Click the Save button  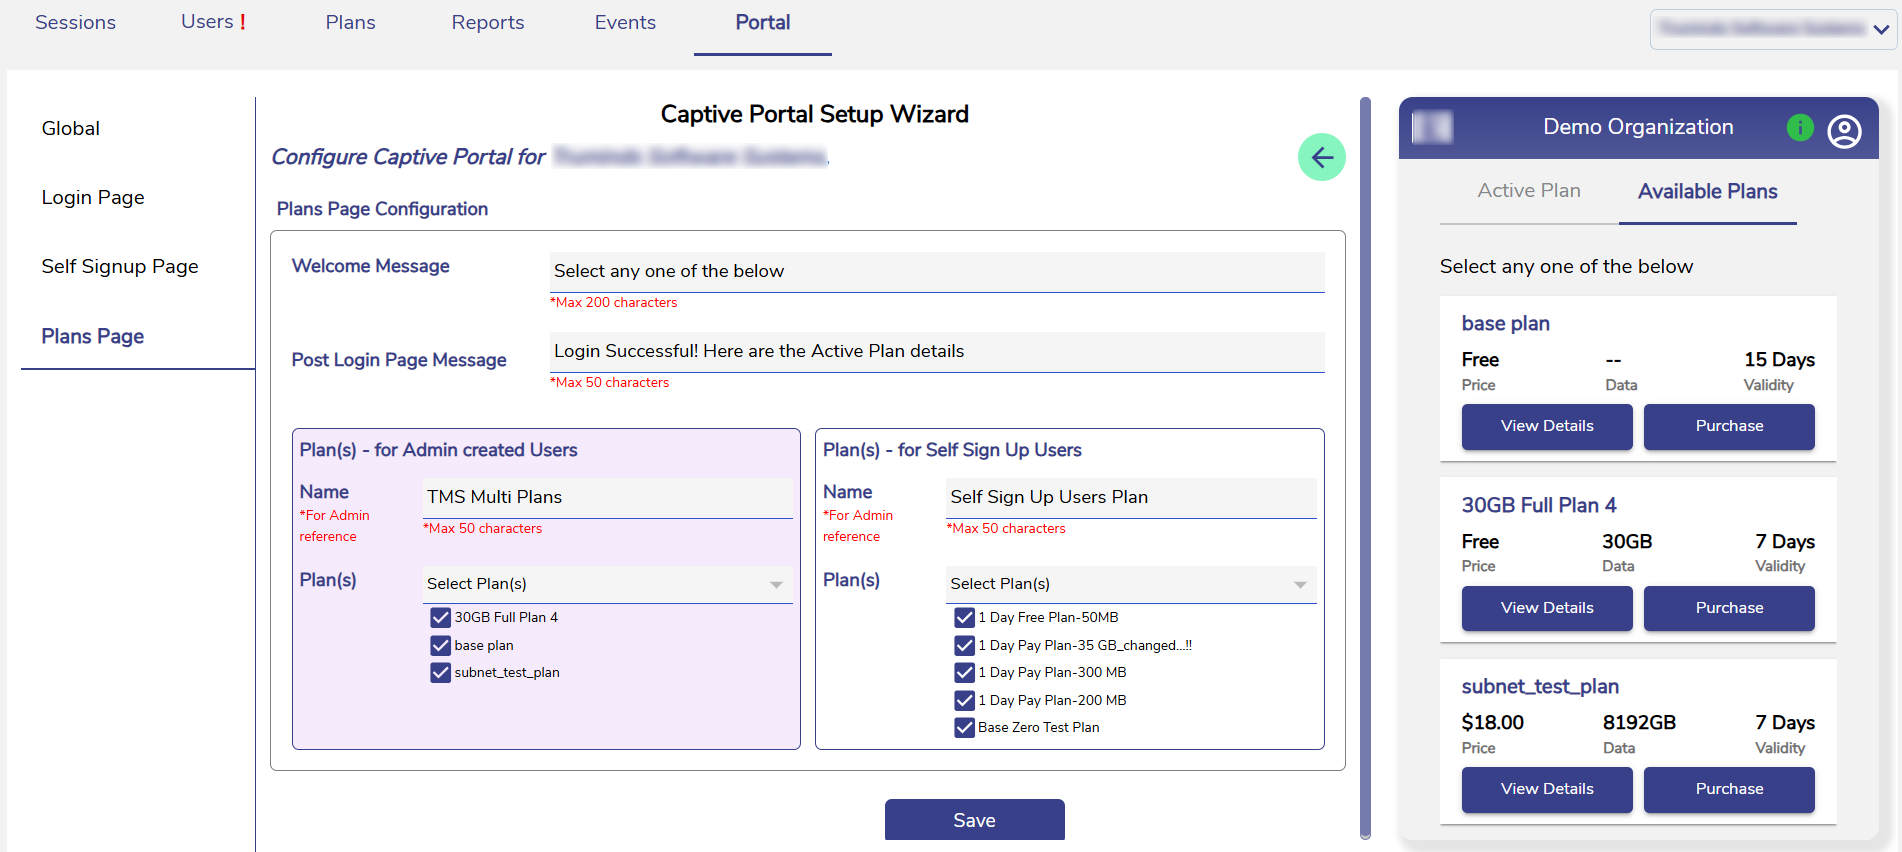tap(974, 820)
